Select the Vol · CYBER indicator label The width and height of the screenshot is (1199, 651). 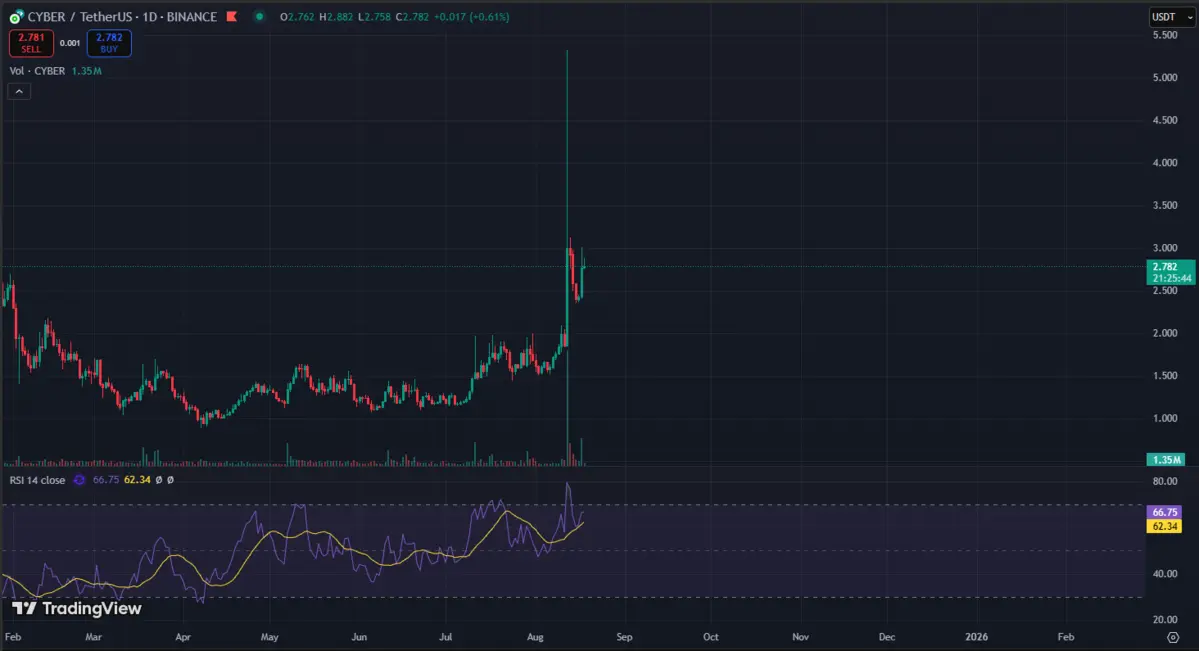coord(37,71)
